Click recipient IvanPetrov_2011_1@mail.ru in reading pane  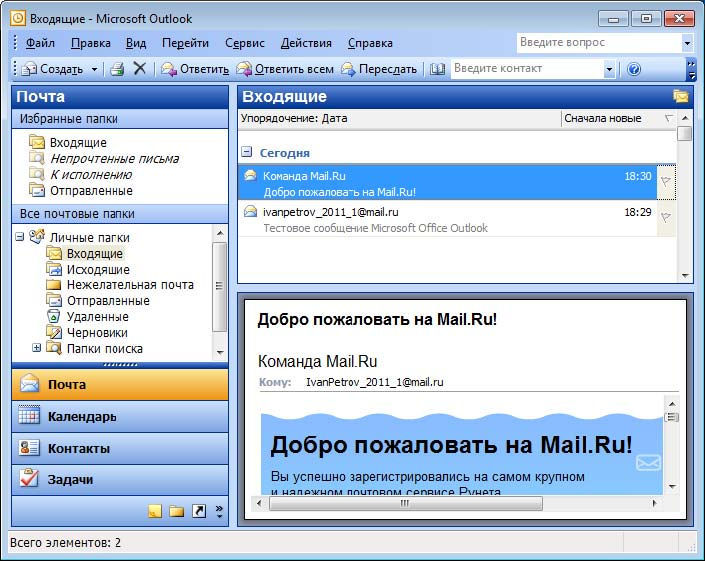coord(375,382)
